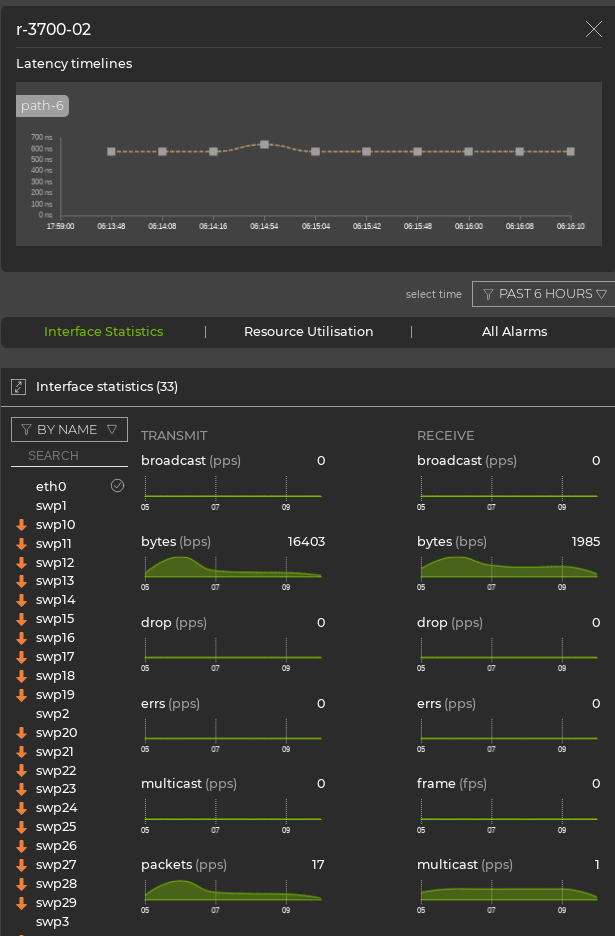Click the path-6 latency label
615x936 pixels.
[42, 106]
